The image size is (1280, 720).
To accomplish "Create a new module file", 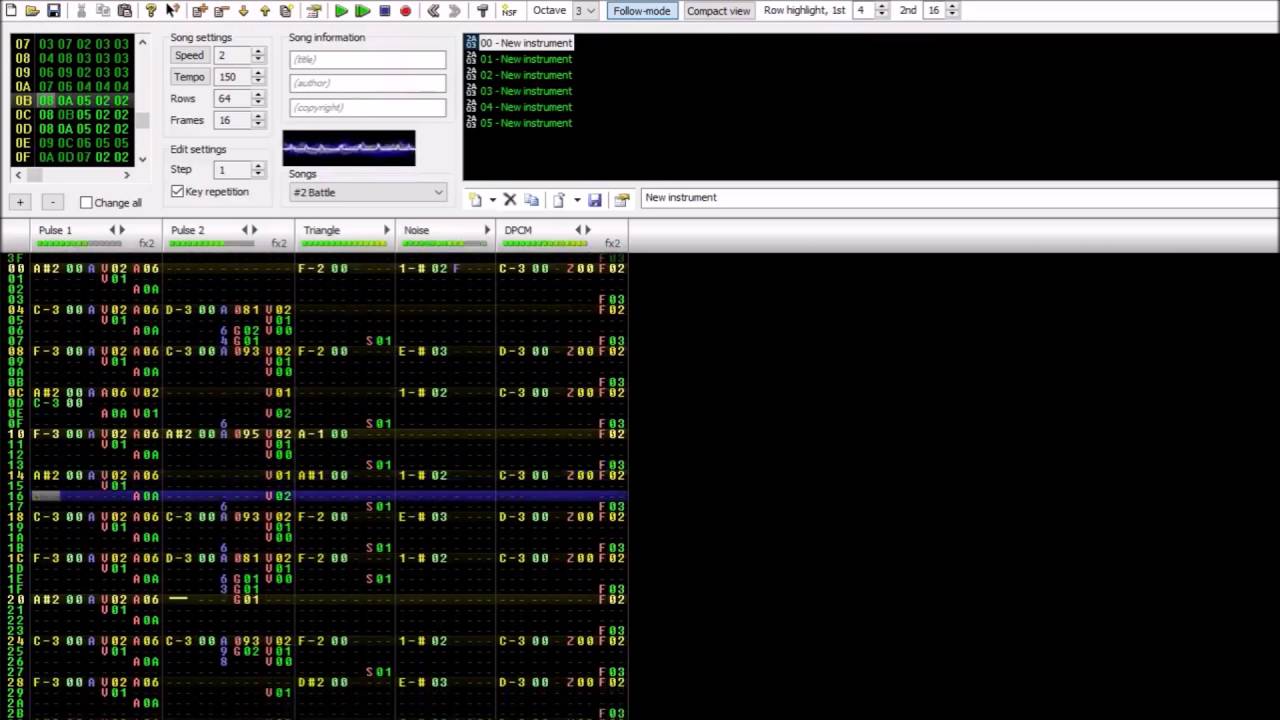I will coord(11,11).
